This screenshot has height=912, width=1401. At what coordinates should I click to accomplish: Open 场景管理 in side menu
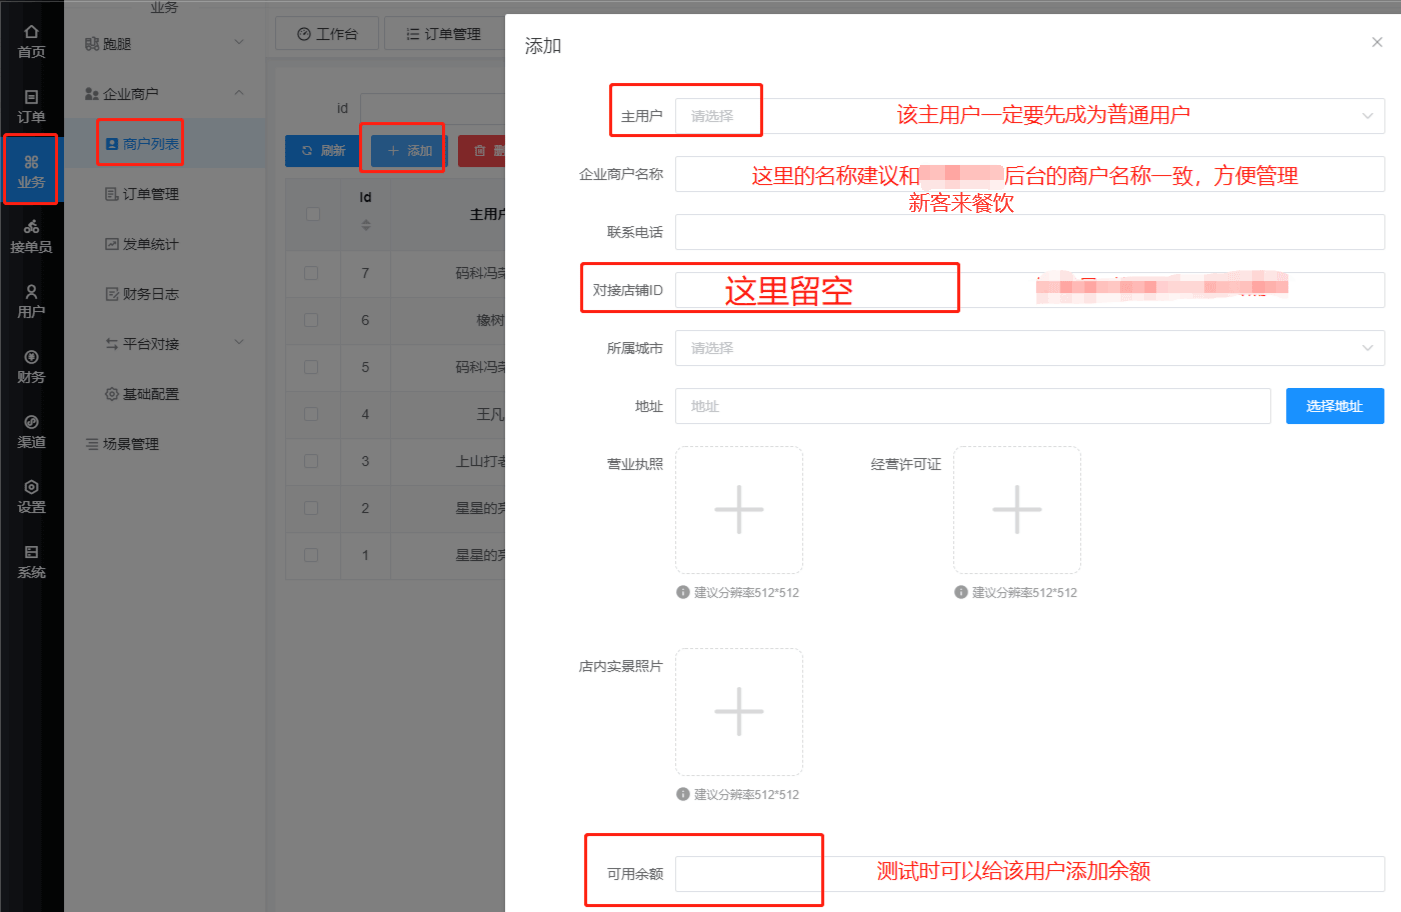click(122, 444)
